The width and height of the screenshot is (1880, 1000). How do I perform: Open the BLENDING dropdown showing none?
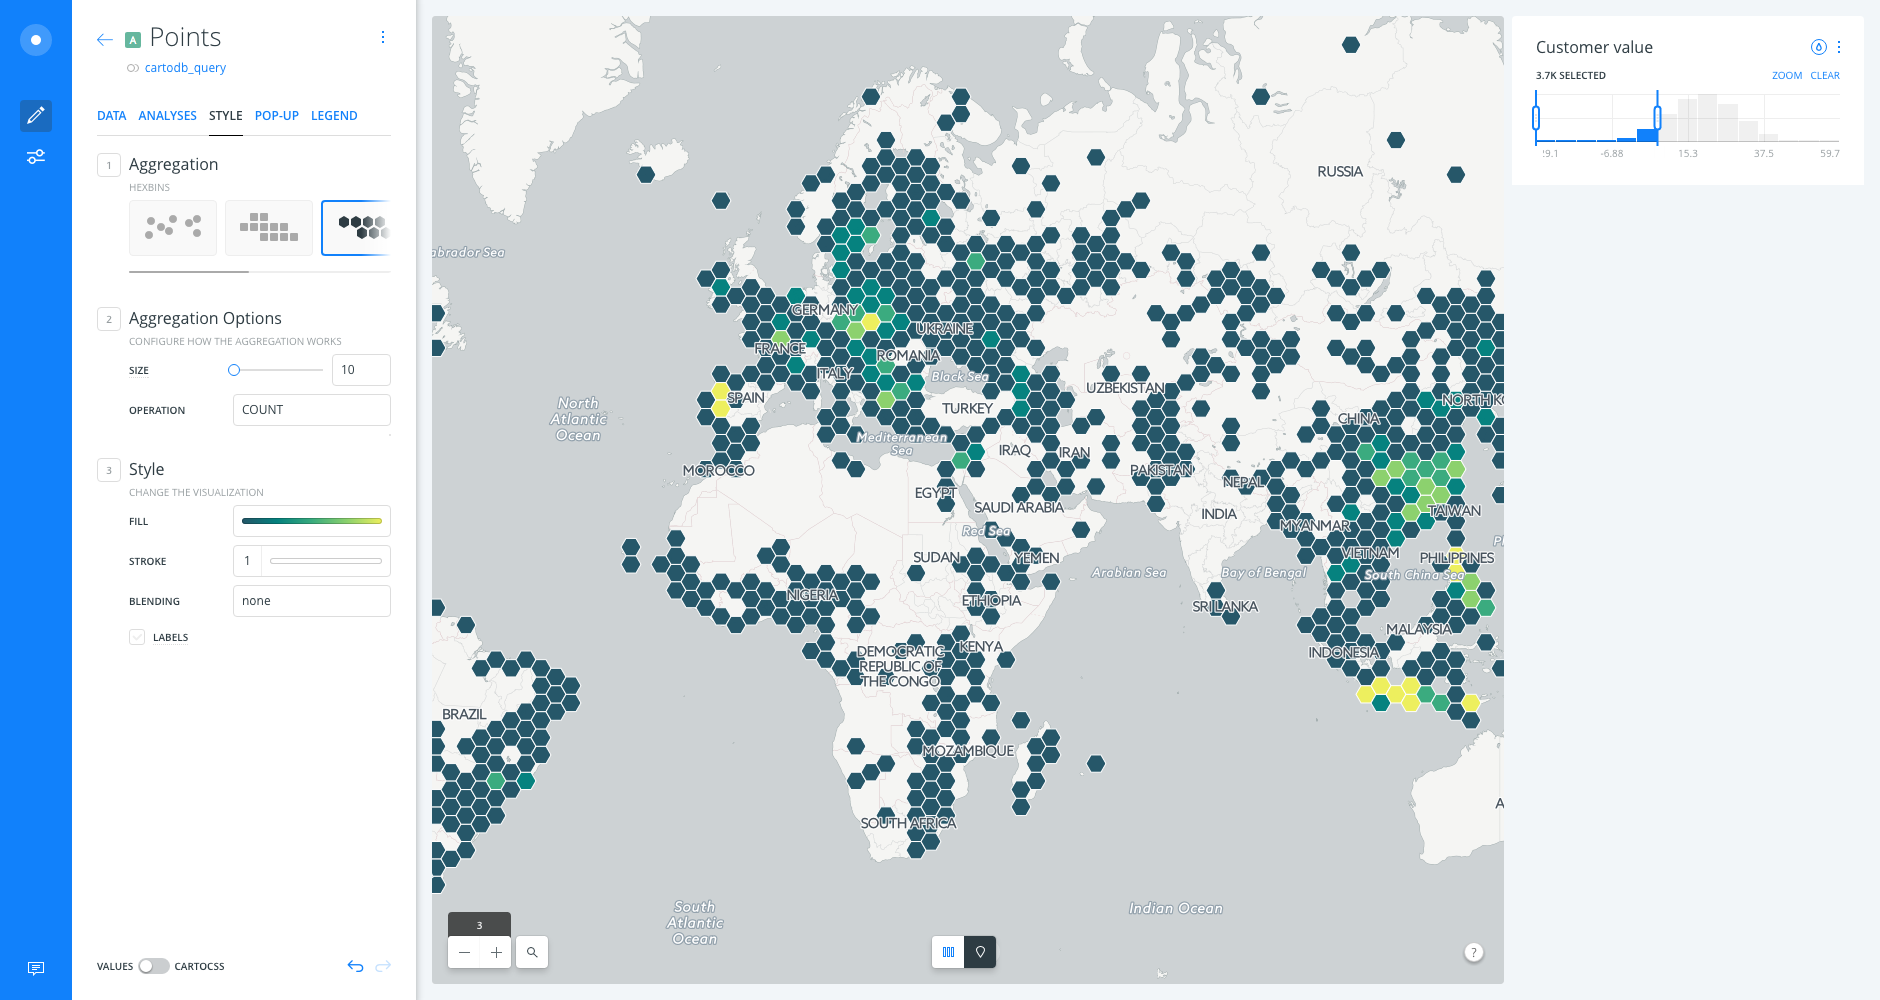(x=311, y=600)
